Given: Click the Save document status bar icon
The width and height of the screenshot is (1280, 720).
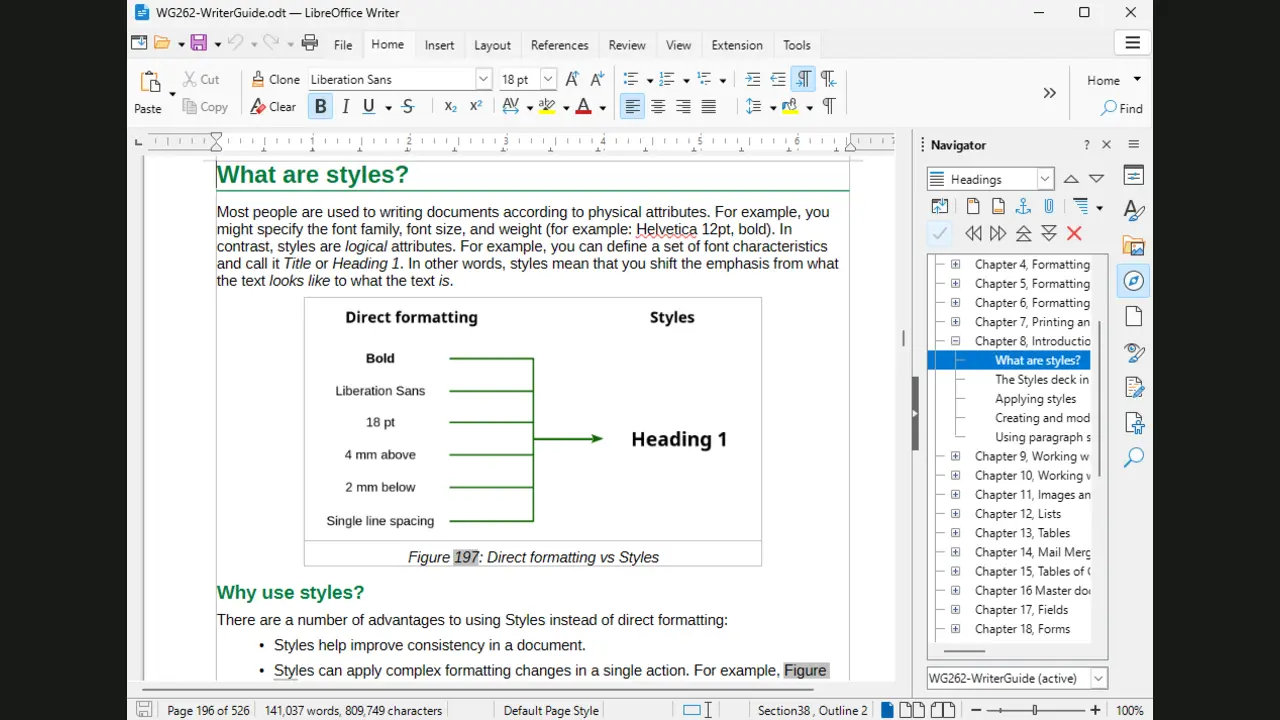Looking at the screenshot, I should 144,710.
